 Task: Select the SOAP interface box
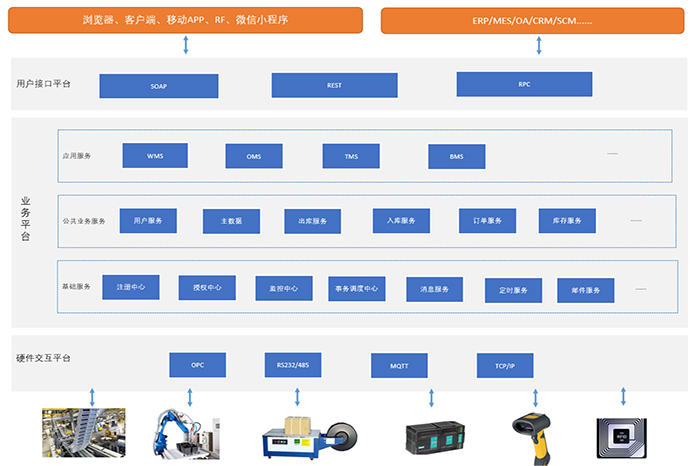pos(158,86)
